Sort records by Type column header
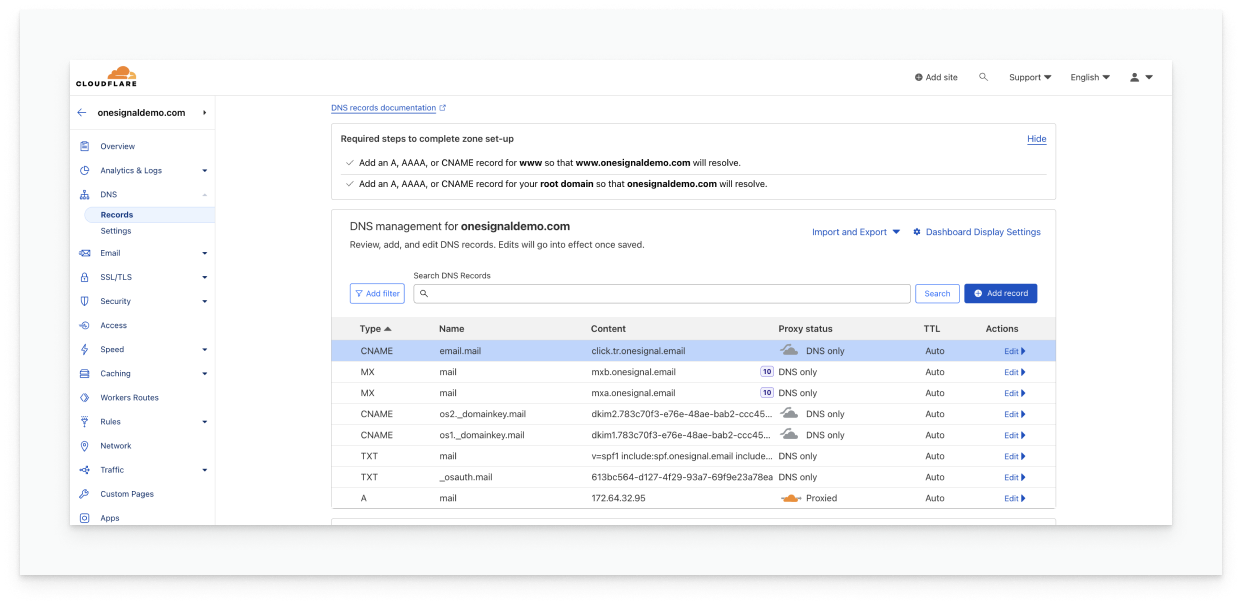Screen dimensions: 1242x605 click(x=376, y=328)
